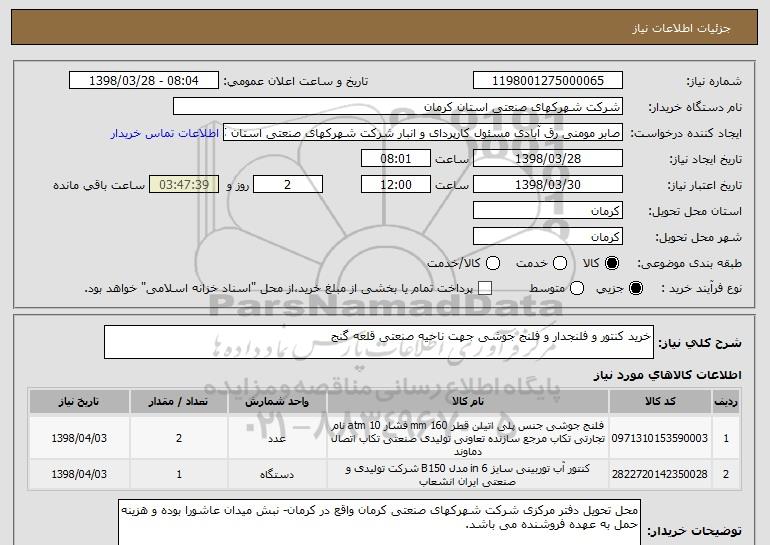Click the تاریخ نیاز column header
The height and width of the screenshot is (545, 770).
[79, 402]
